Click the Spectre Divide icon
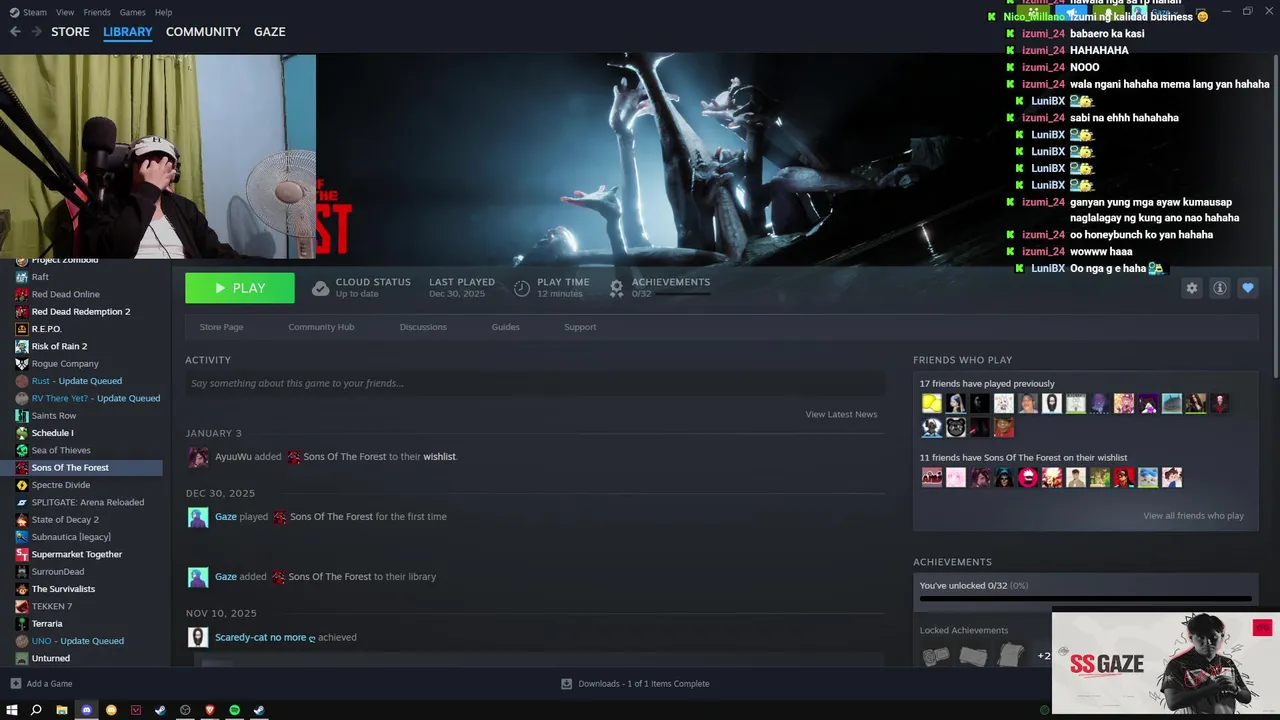The width and height of the screenshot is (1280, 720). (x=22, y=485)
